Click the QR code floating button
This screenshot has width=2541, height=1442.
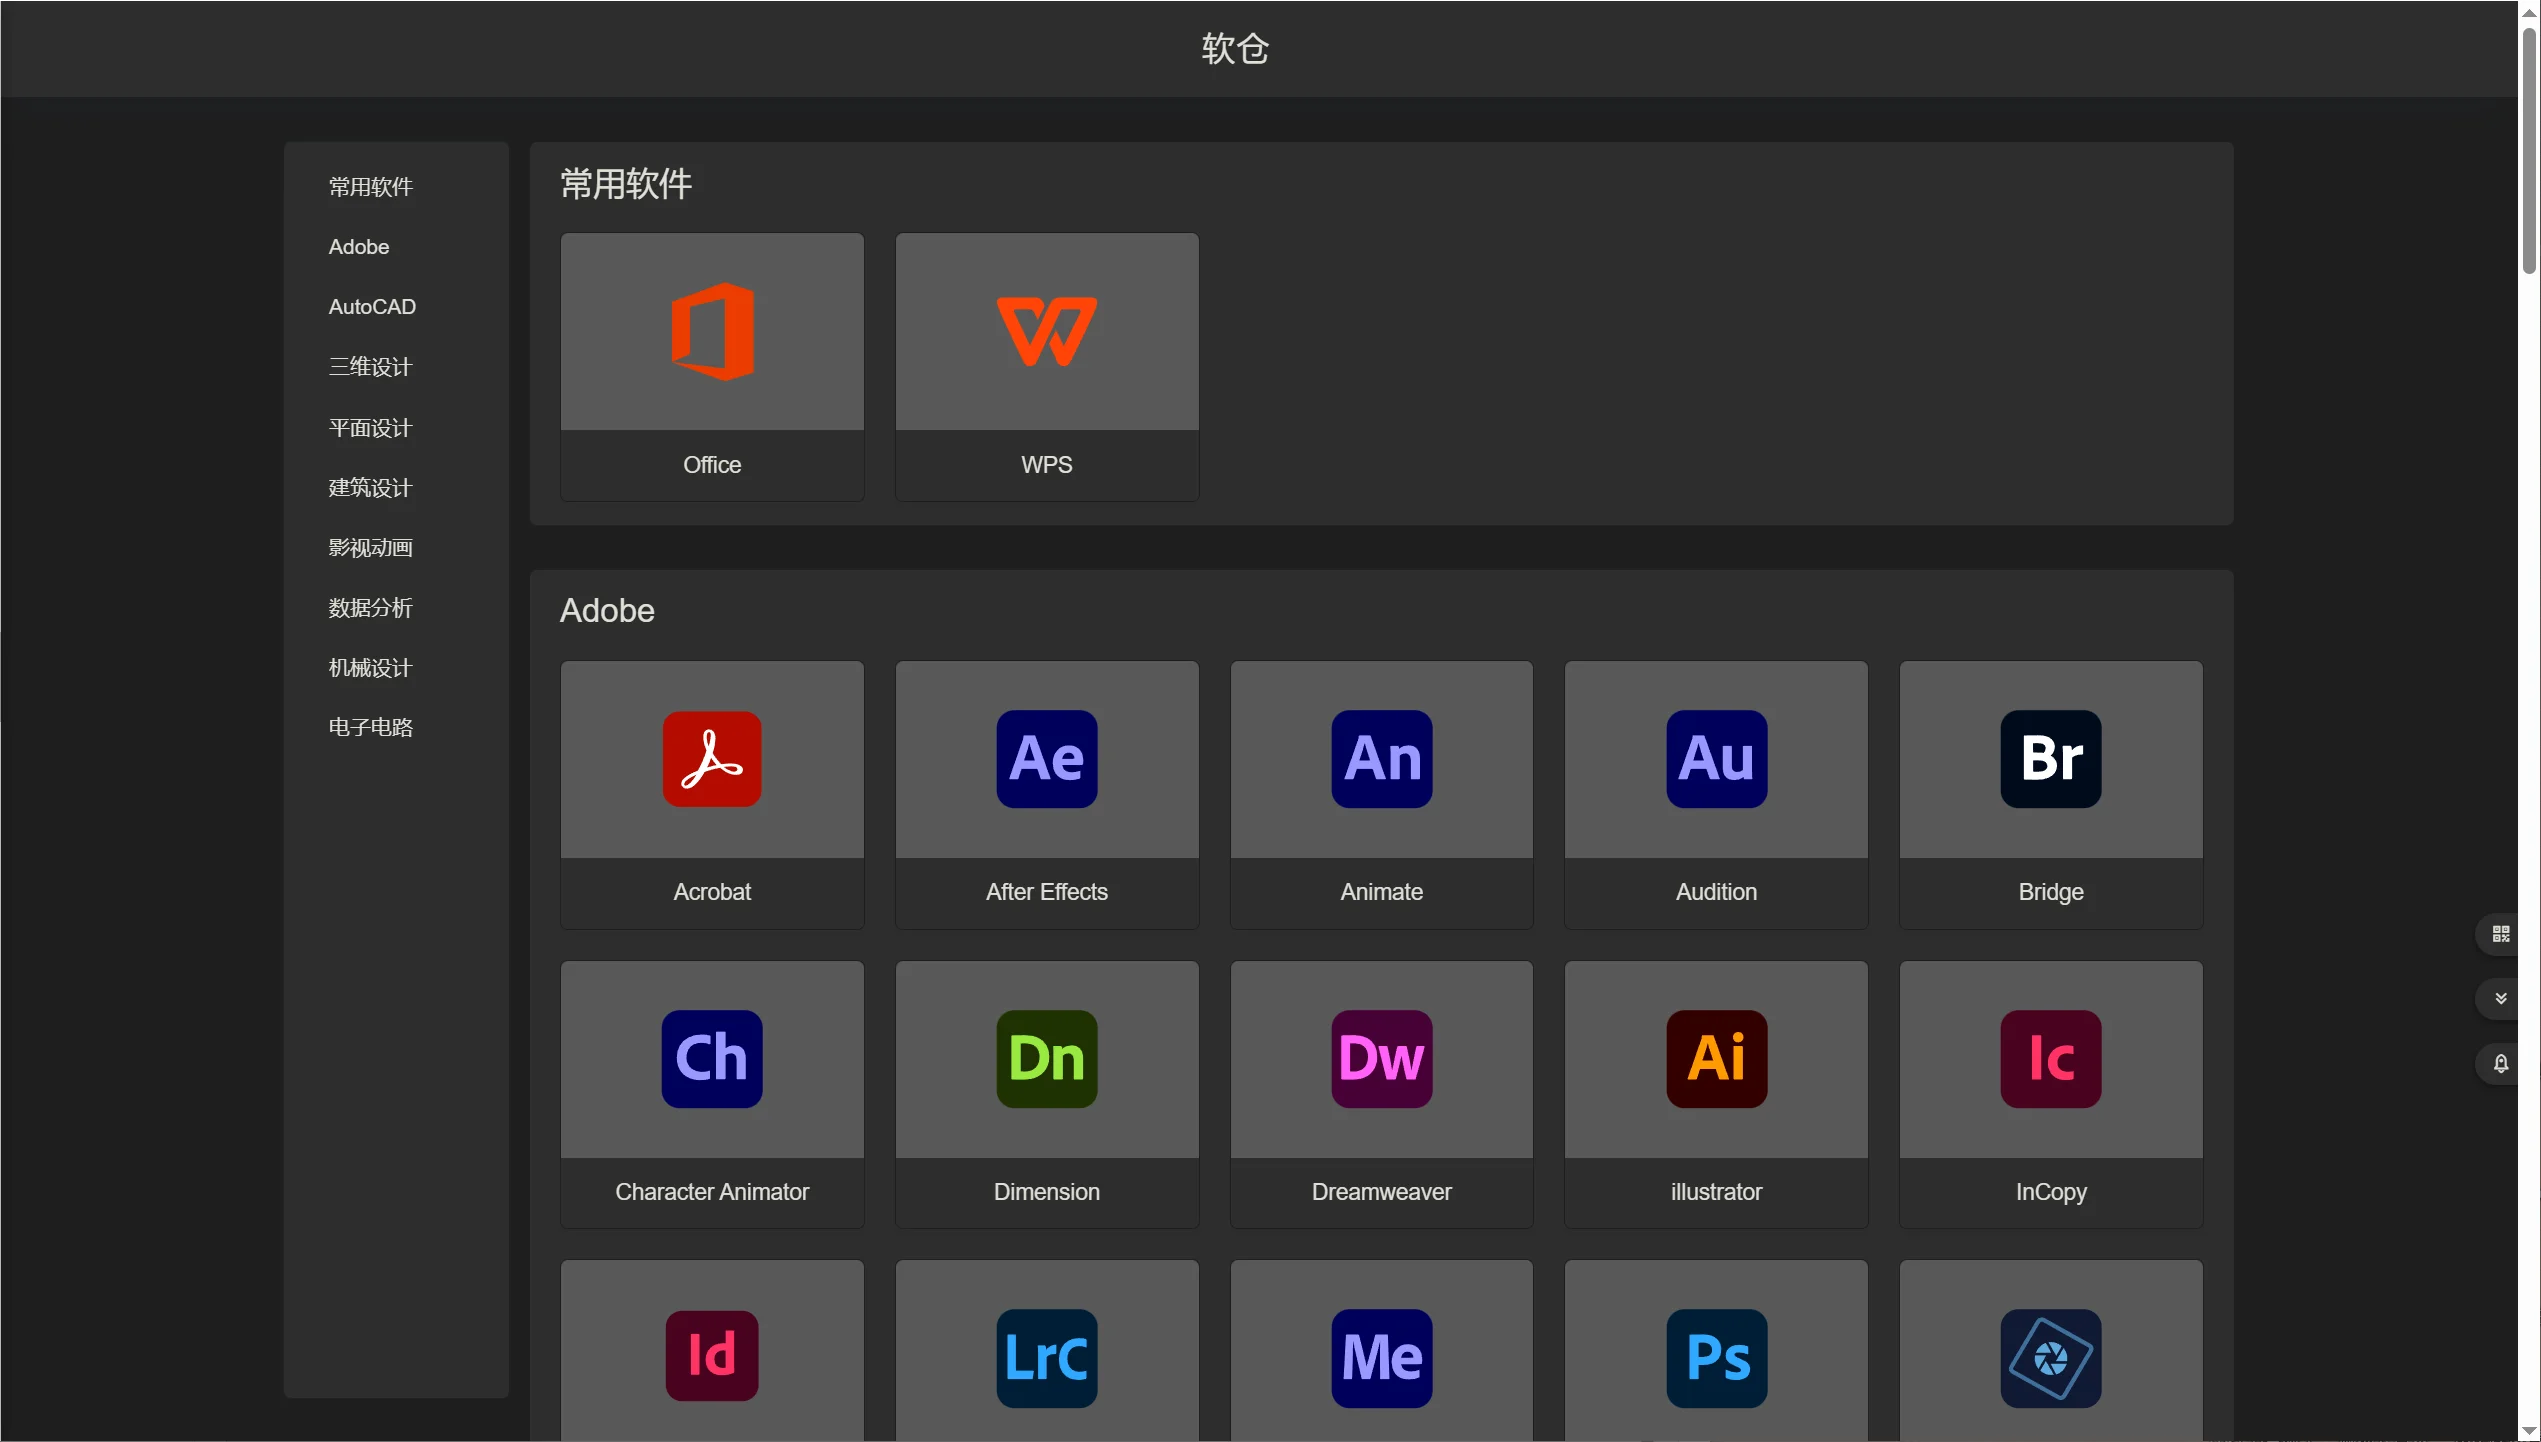tap(2500, 934)
